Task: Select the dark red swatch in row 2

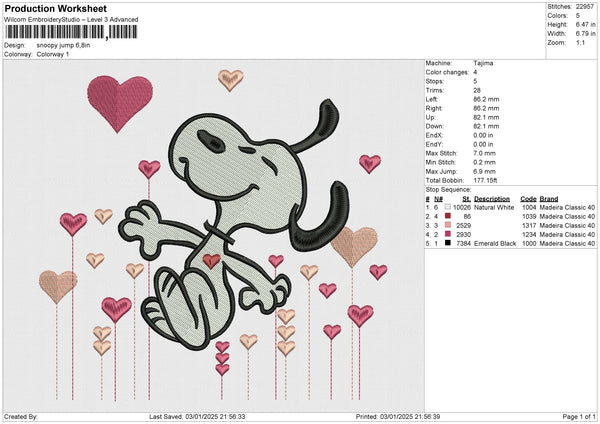Action: click(447, 216)
